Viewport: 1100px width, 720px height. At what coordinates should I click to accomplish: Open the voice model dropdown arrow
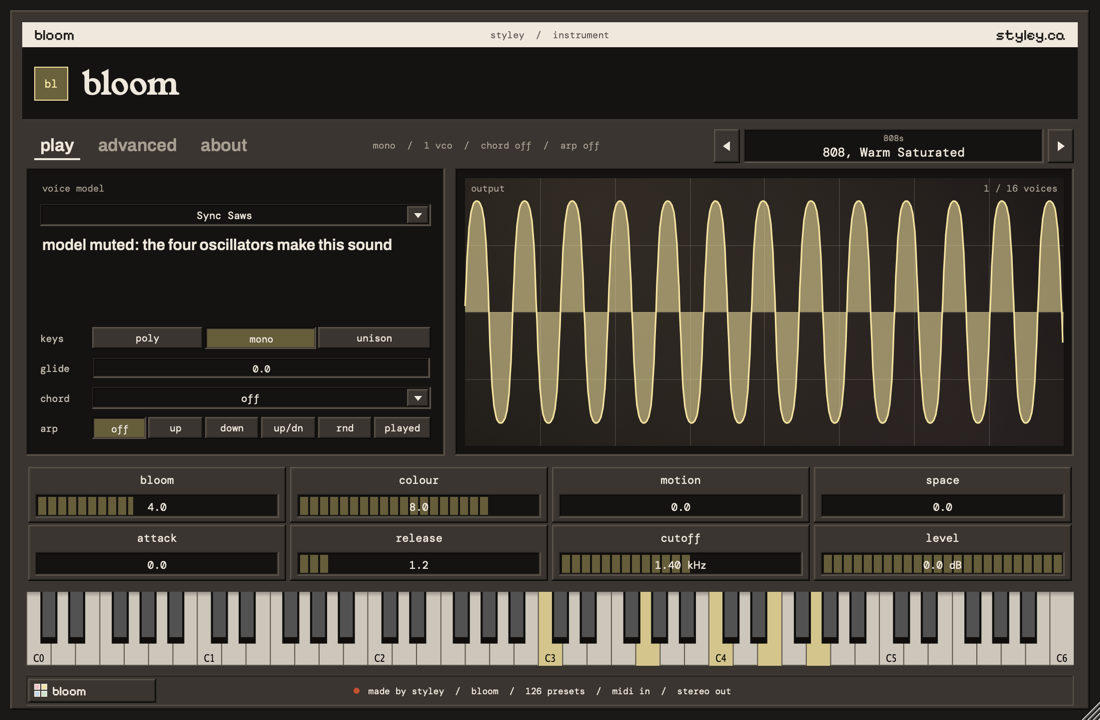[x=417, y=215]
